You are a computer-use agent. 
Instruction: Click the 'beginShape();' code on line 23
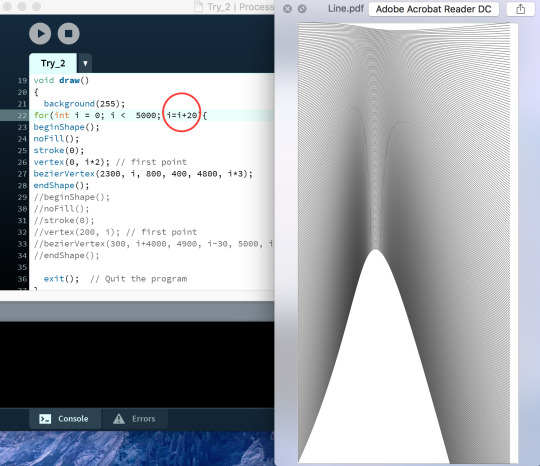coord(66,127)
